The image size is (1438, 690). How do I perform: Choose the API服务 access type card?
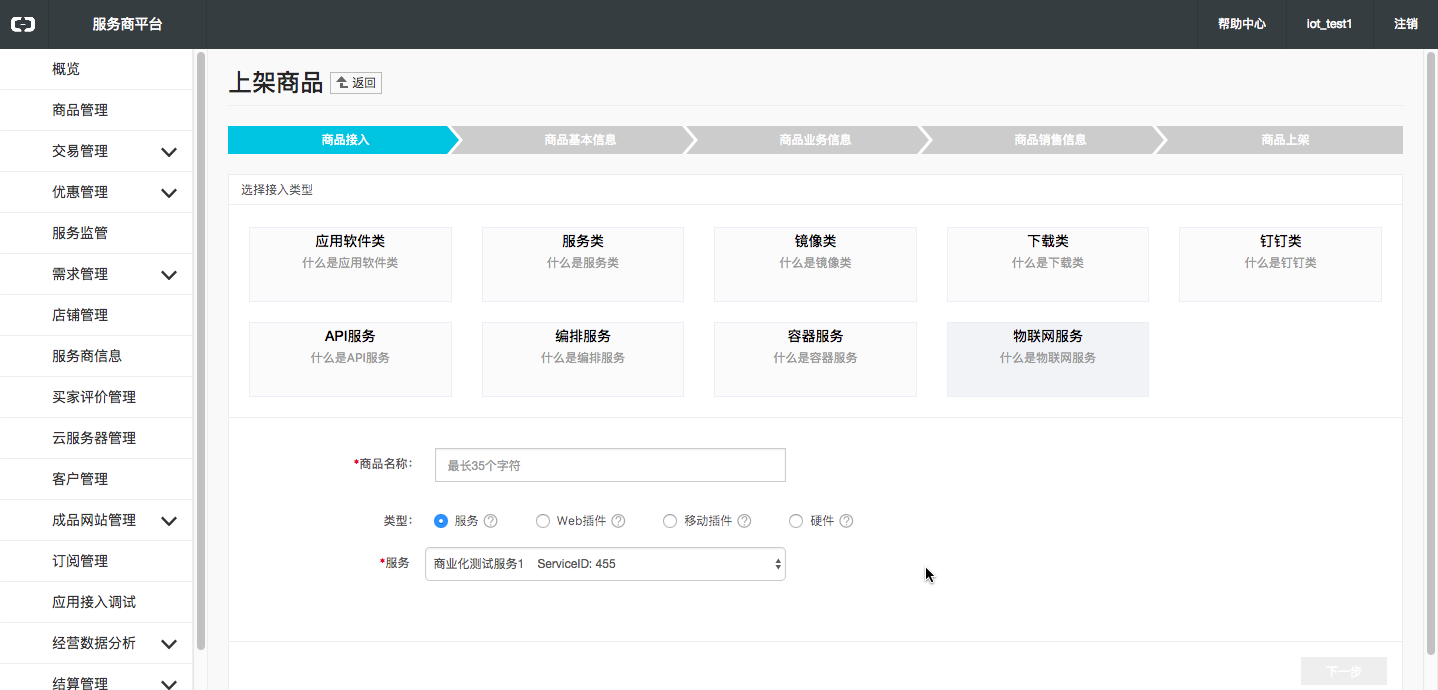click(x=350, y=359)
